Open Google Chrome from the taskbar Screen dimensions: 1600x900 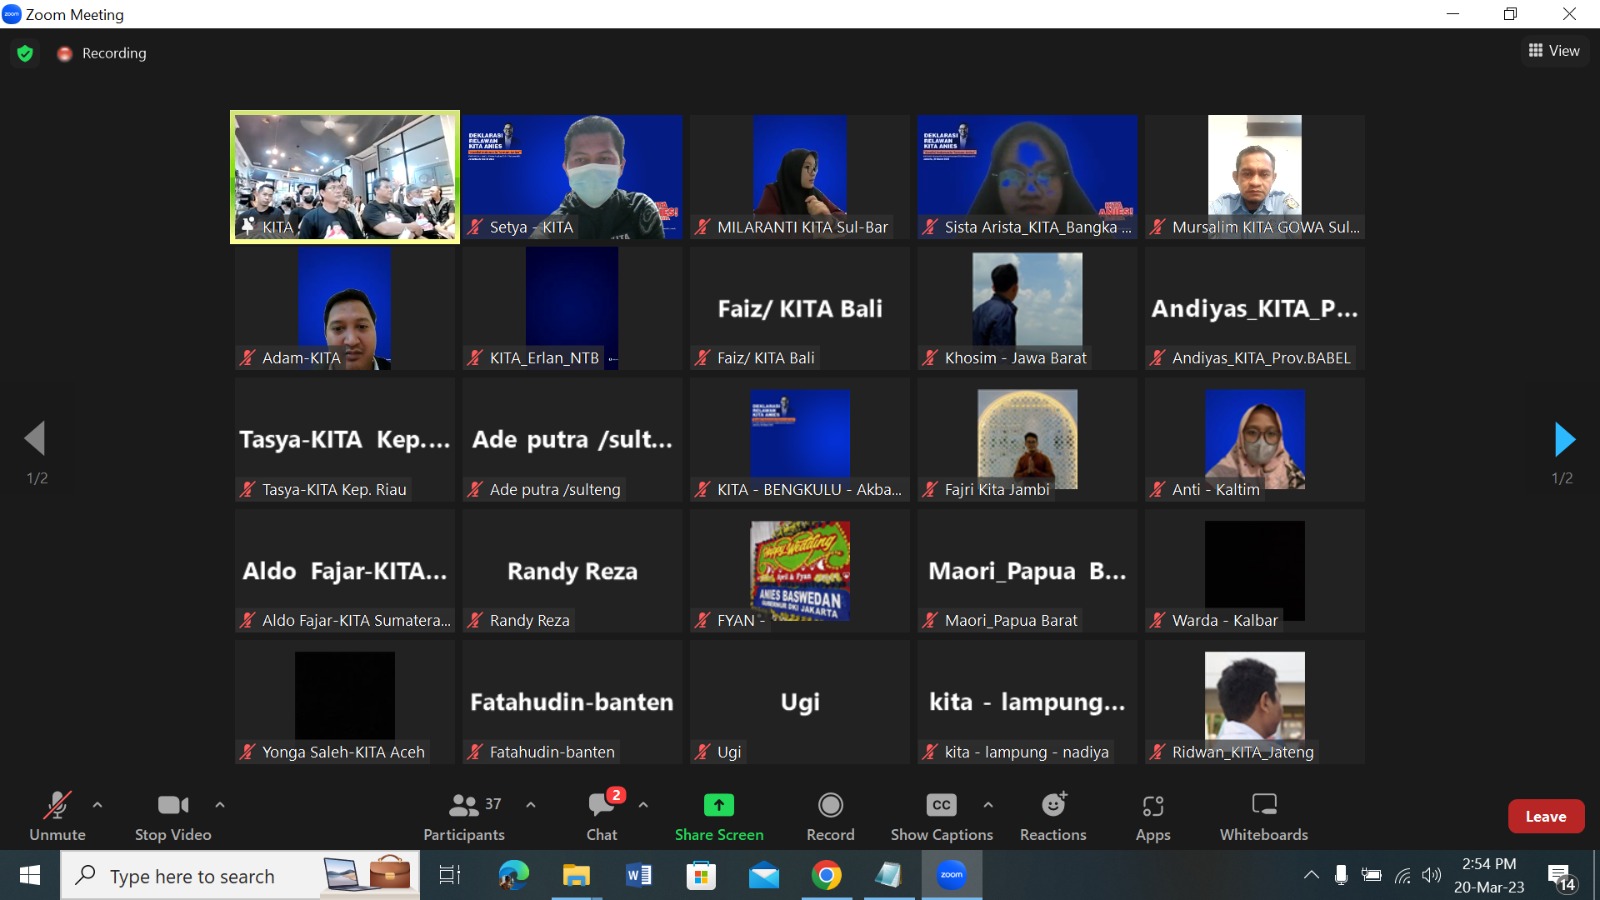[x=826, y=876]
